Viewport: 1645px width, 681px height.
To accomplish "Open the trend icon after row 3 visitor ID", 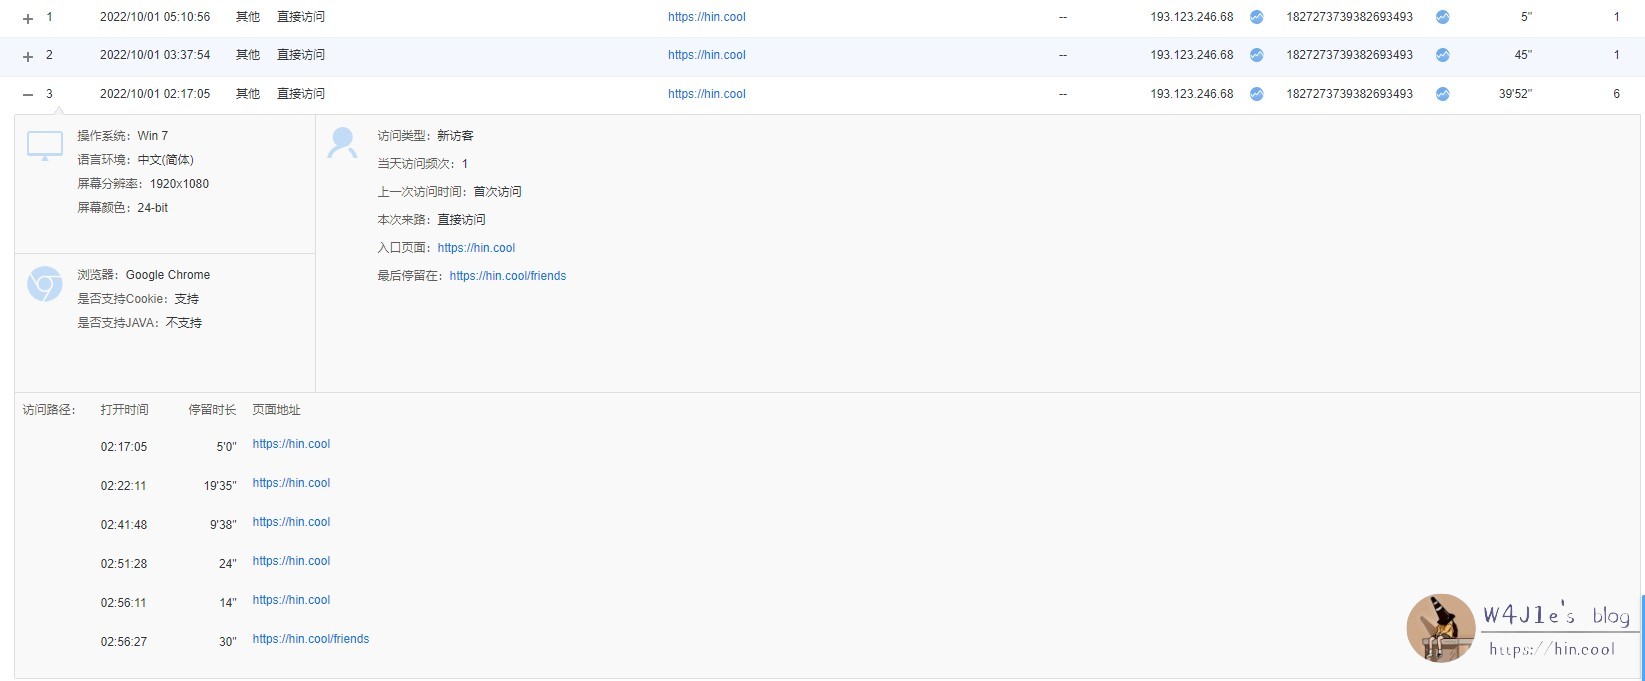I will 1442,94.
